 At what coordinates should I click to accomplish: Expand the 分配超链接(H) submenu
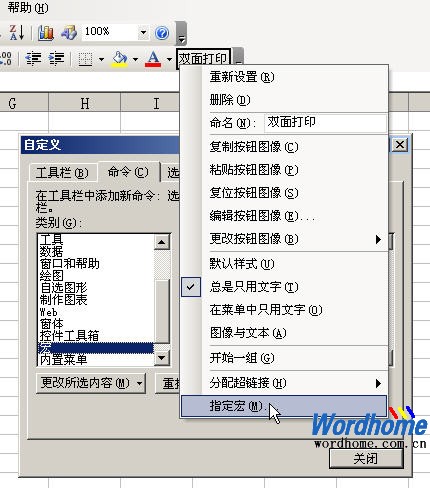click(x=285, y=383)
